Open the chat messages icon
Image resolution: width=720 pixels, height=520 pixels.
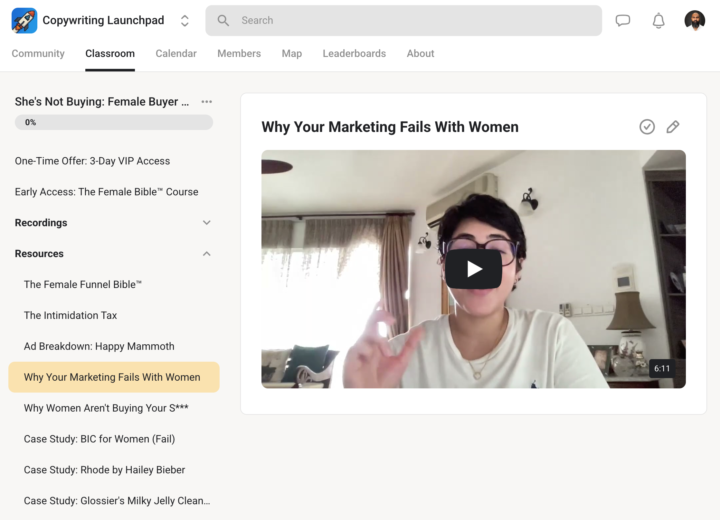[x=623, y=20]
